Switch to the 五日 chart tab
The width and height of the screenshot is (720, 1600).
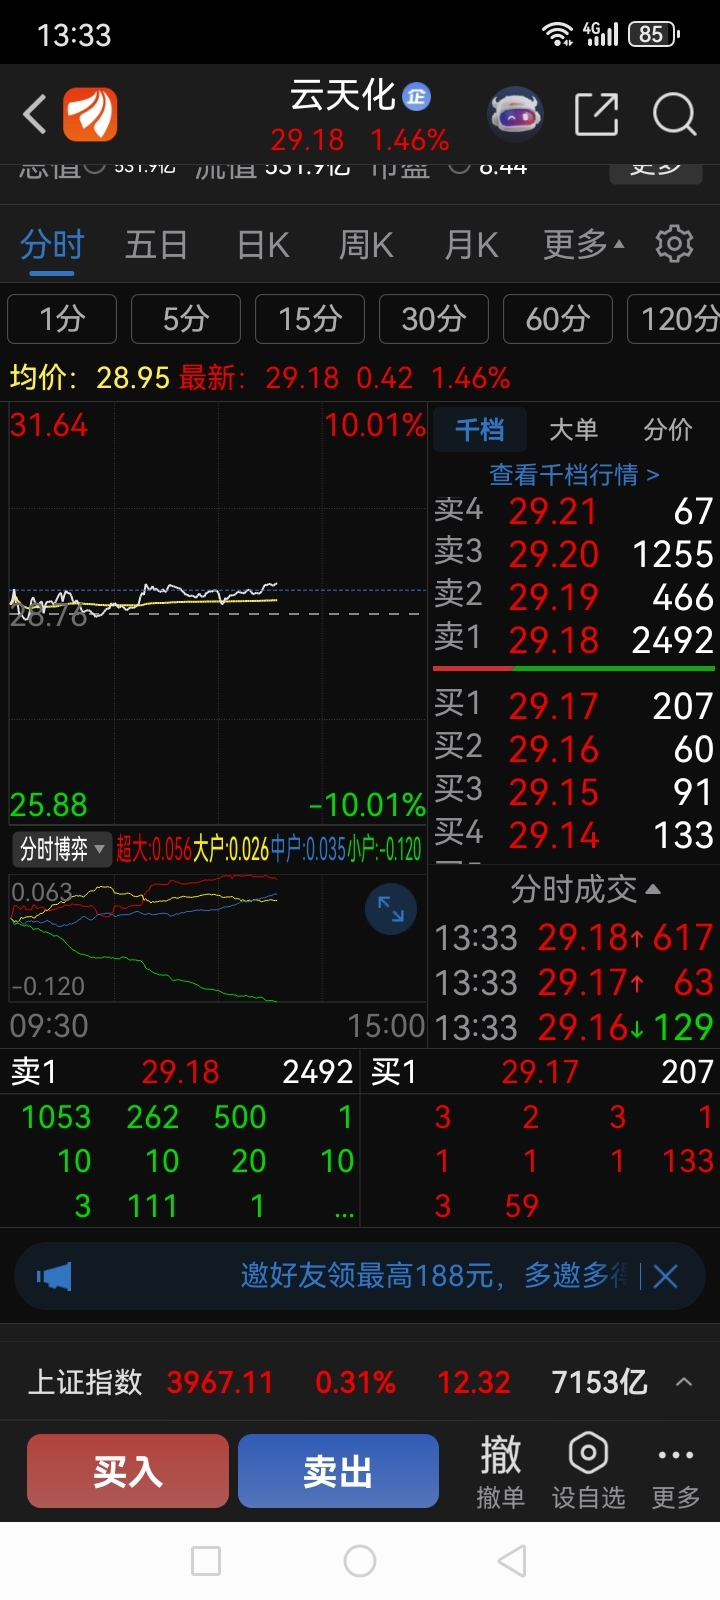click(156, 245)
